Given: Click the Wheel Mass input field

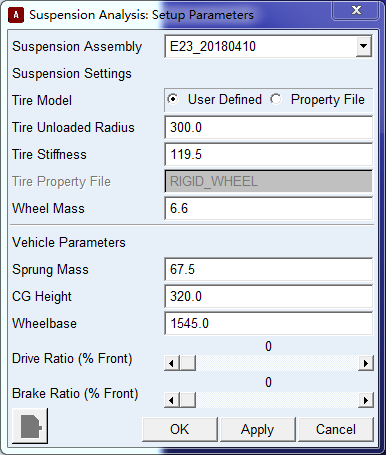Looking at the screenshot, I should tap(269, 208).
